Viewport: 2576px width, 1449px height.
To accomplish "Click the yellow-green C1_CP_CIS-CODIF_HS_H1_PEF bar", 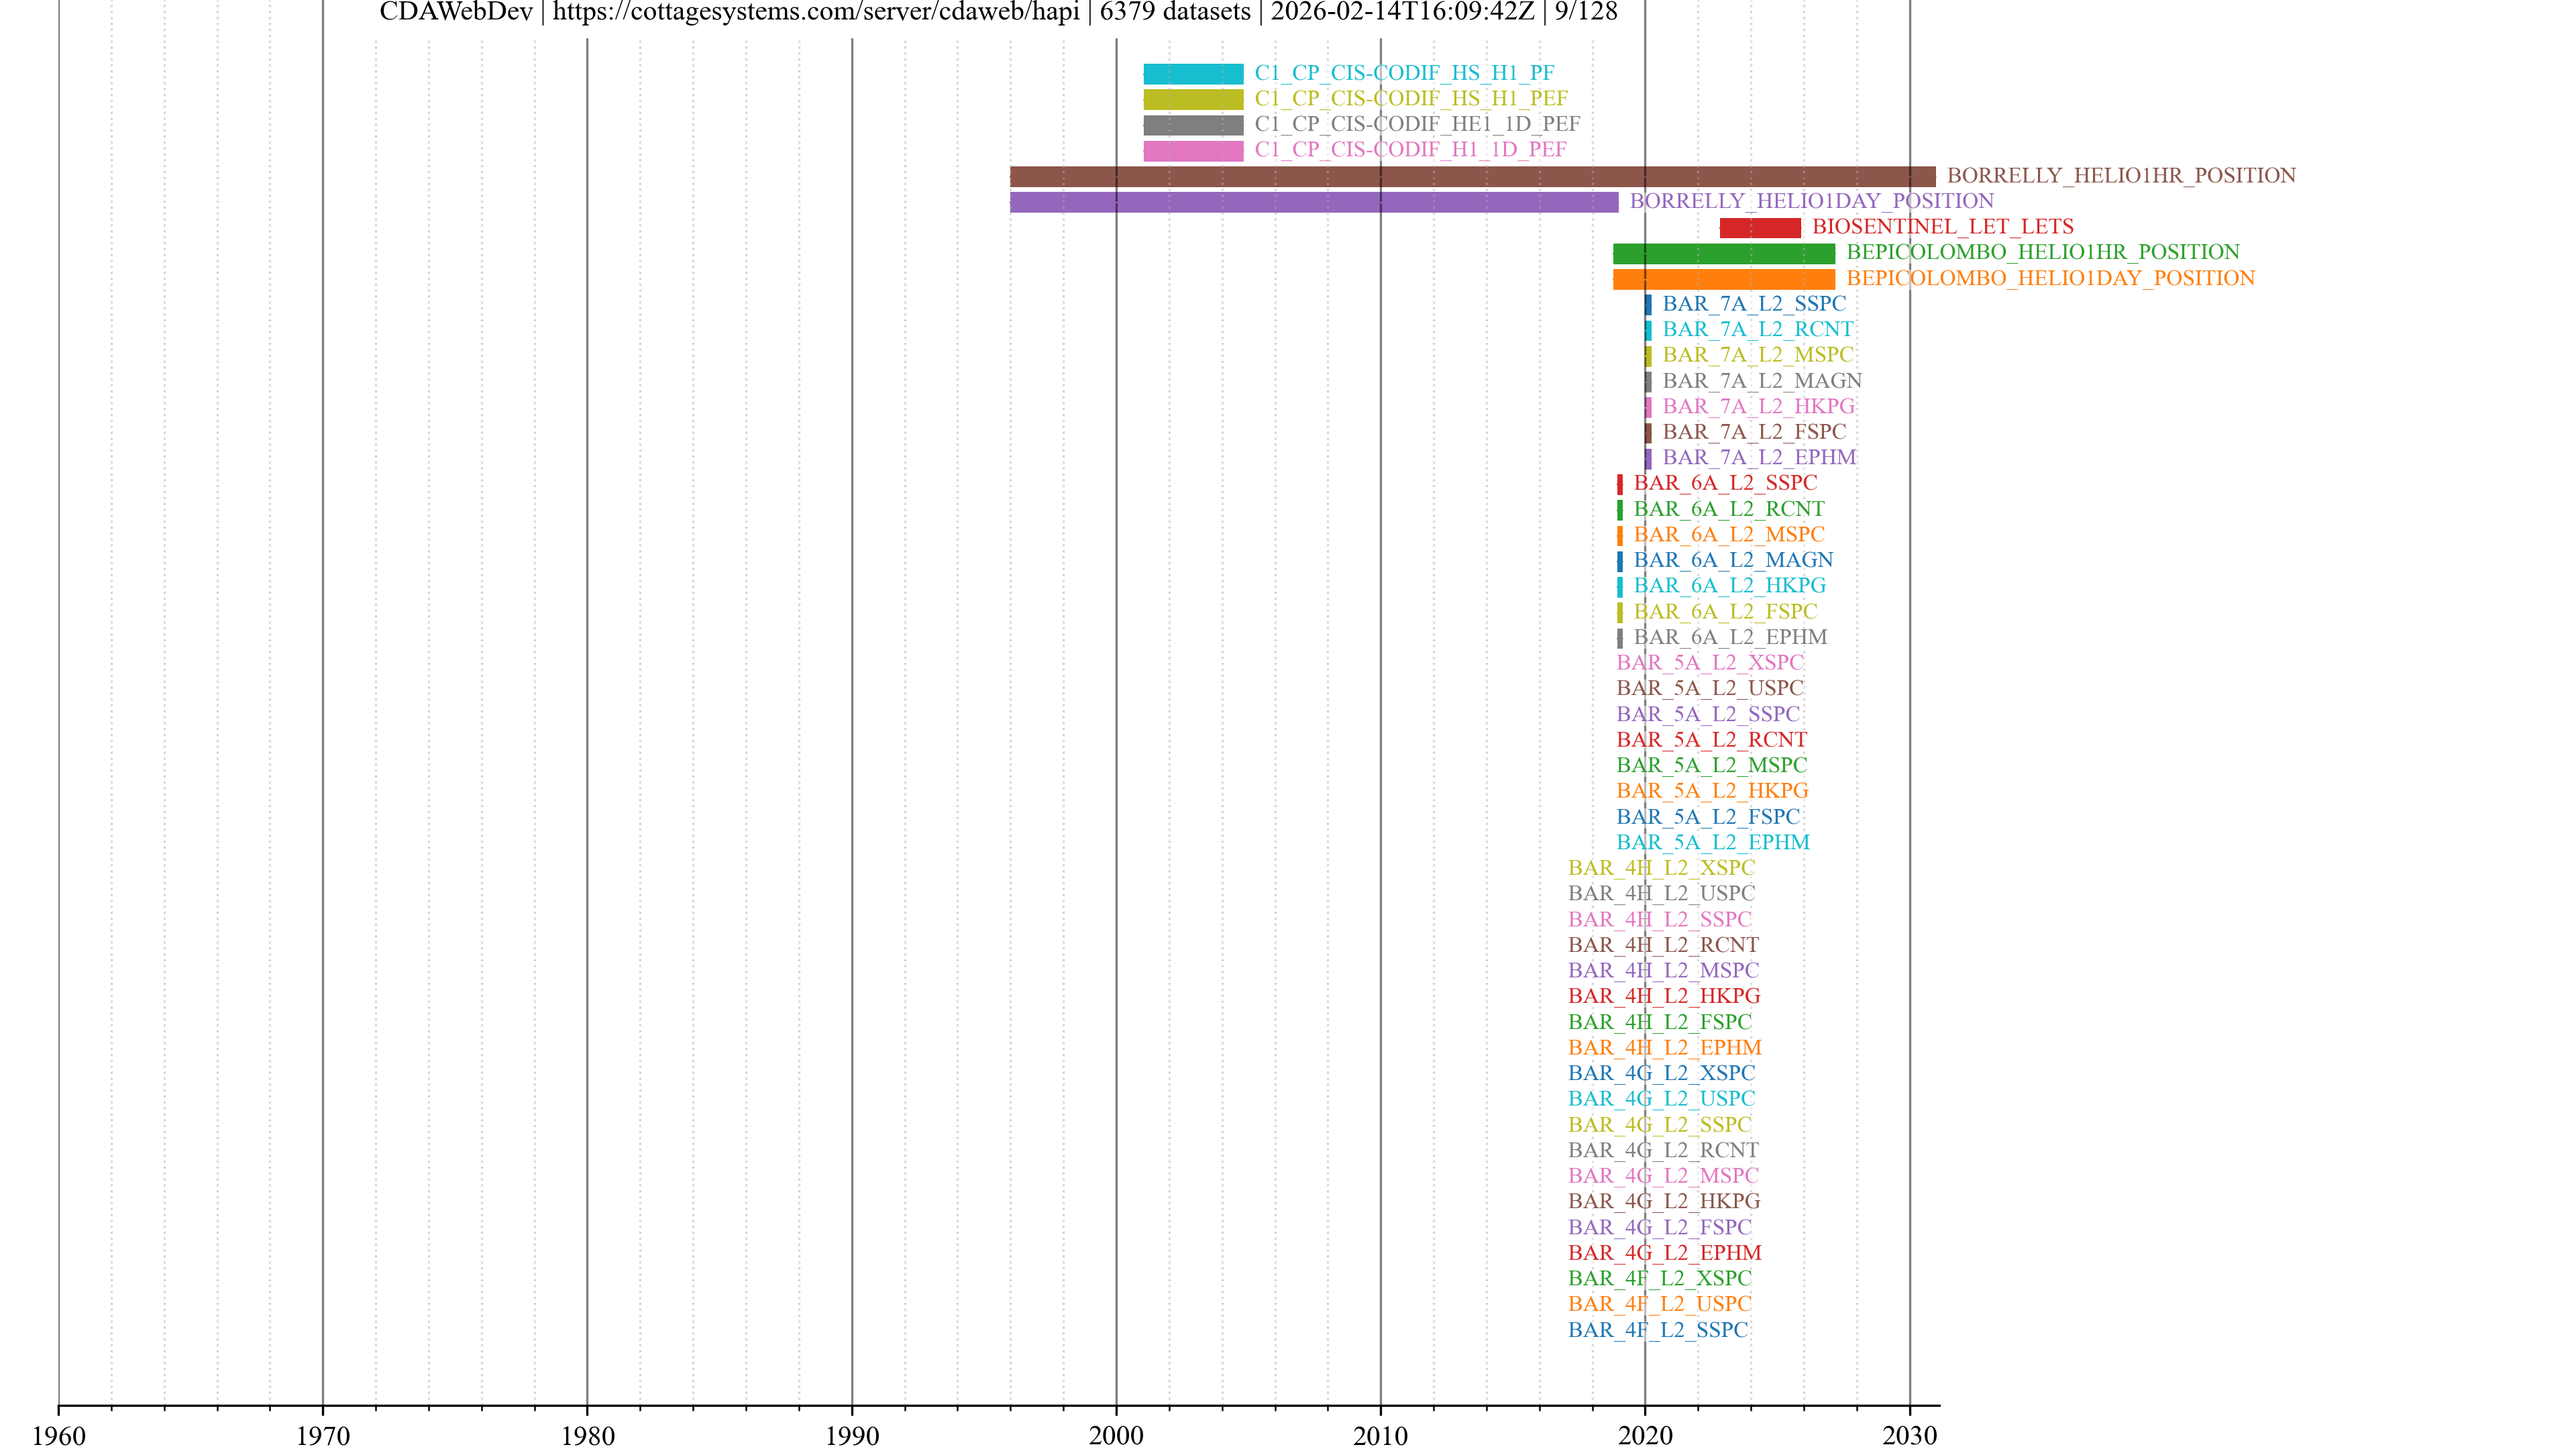I will coord(1193,100).
